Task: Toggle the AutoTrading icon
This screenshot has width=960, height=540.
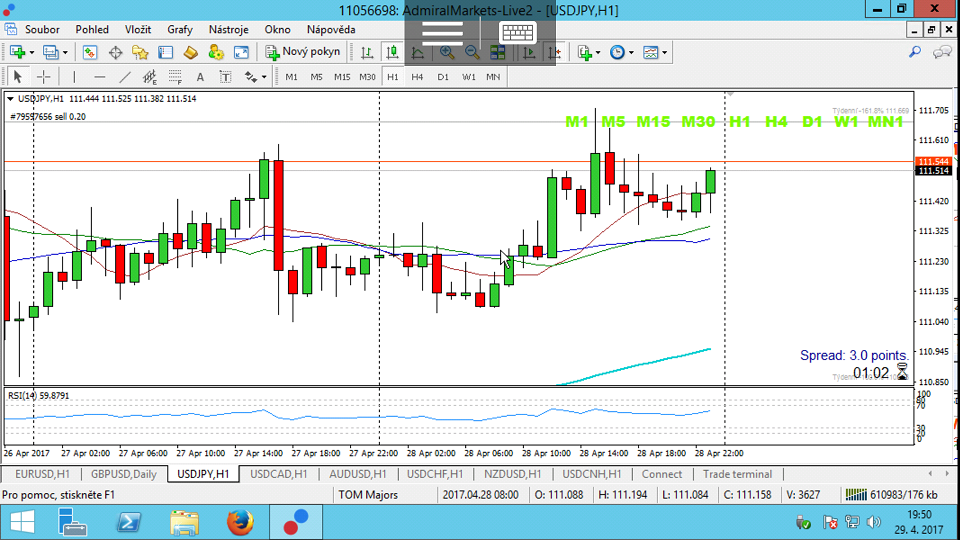Action: coord(216,53)
